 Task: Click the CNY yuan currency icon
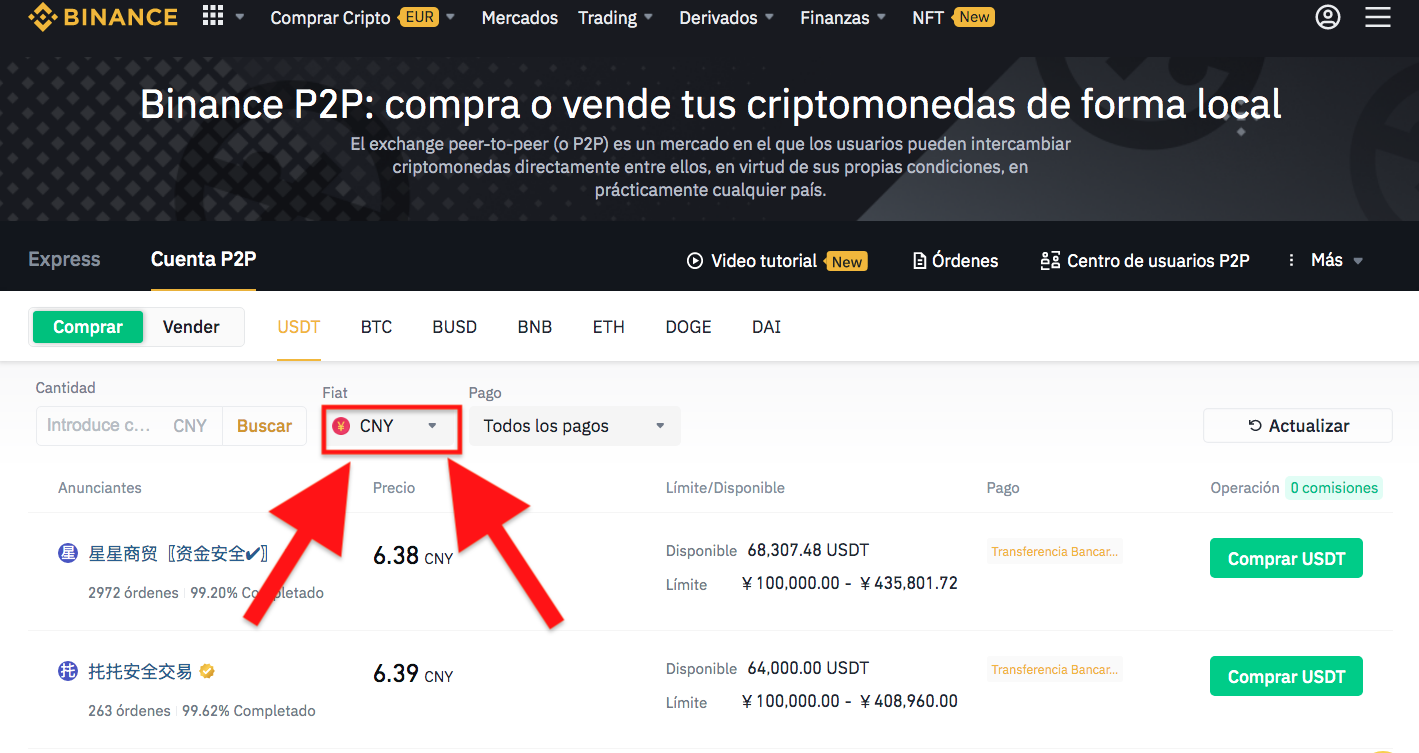point(341,426)
